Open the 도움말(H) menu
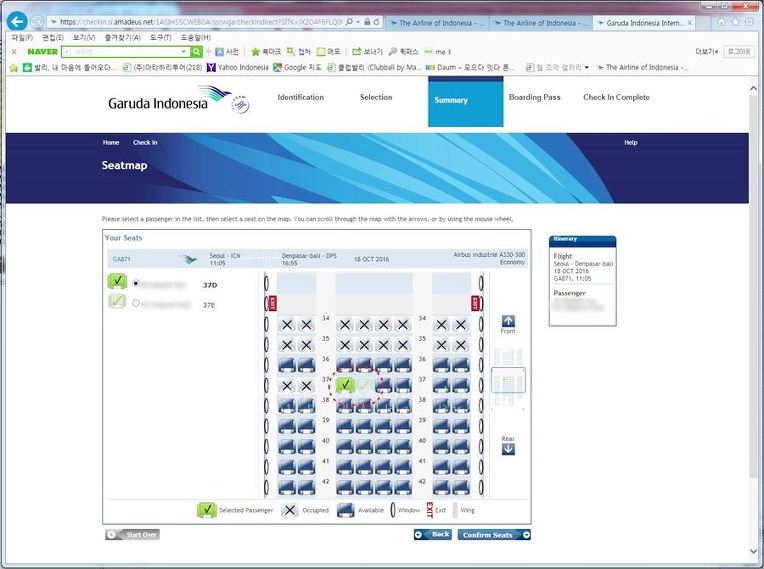Viewport: 764px width, 569px height. 195,38
